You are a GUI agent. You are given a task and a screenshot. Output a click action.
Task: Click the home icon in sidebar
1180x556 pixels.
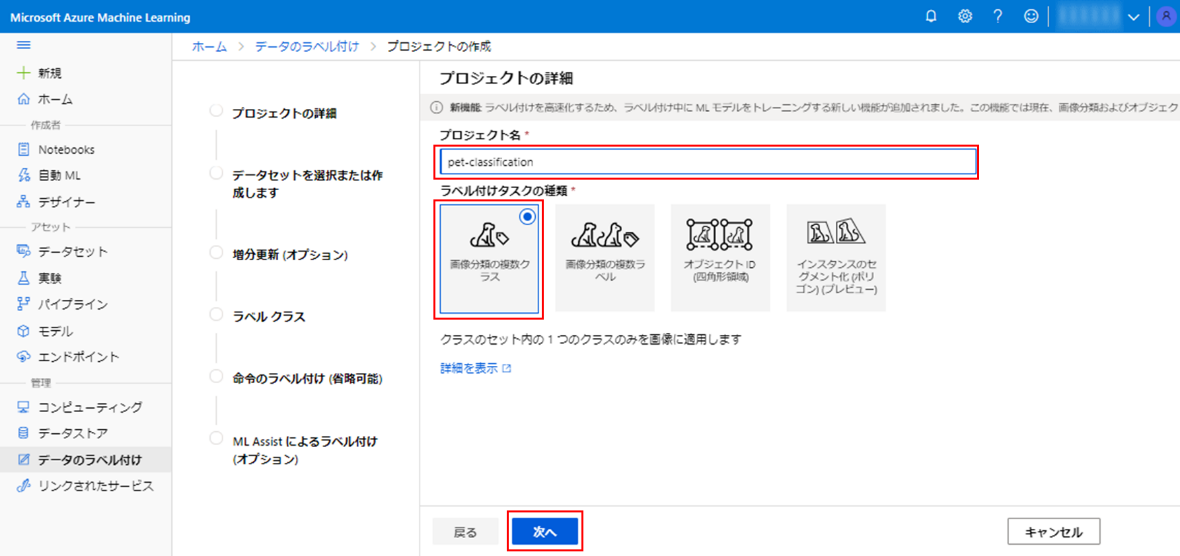pos(23,99)
